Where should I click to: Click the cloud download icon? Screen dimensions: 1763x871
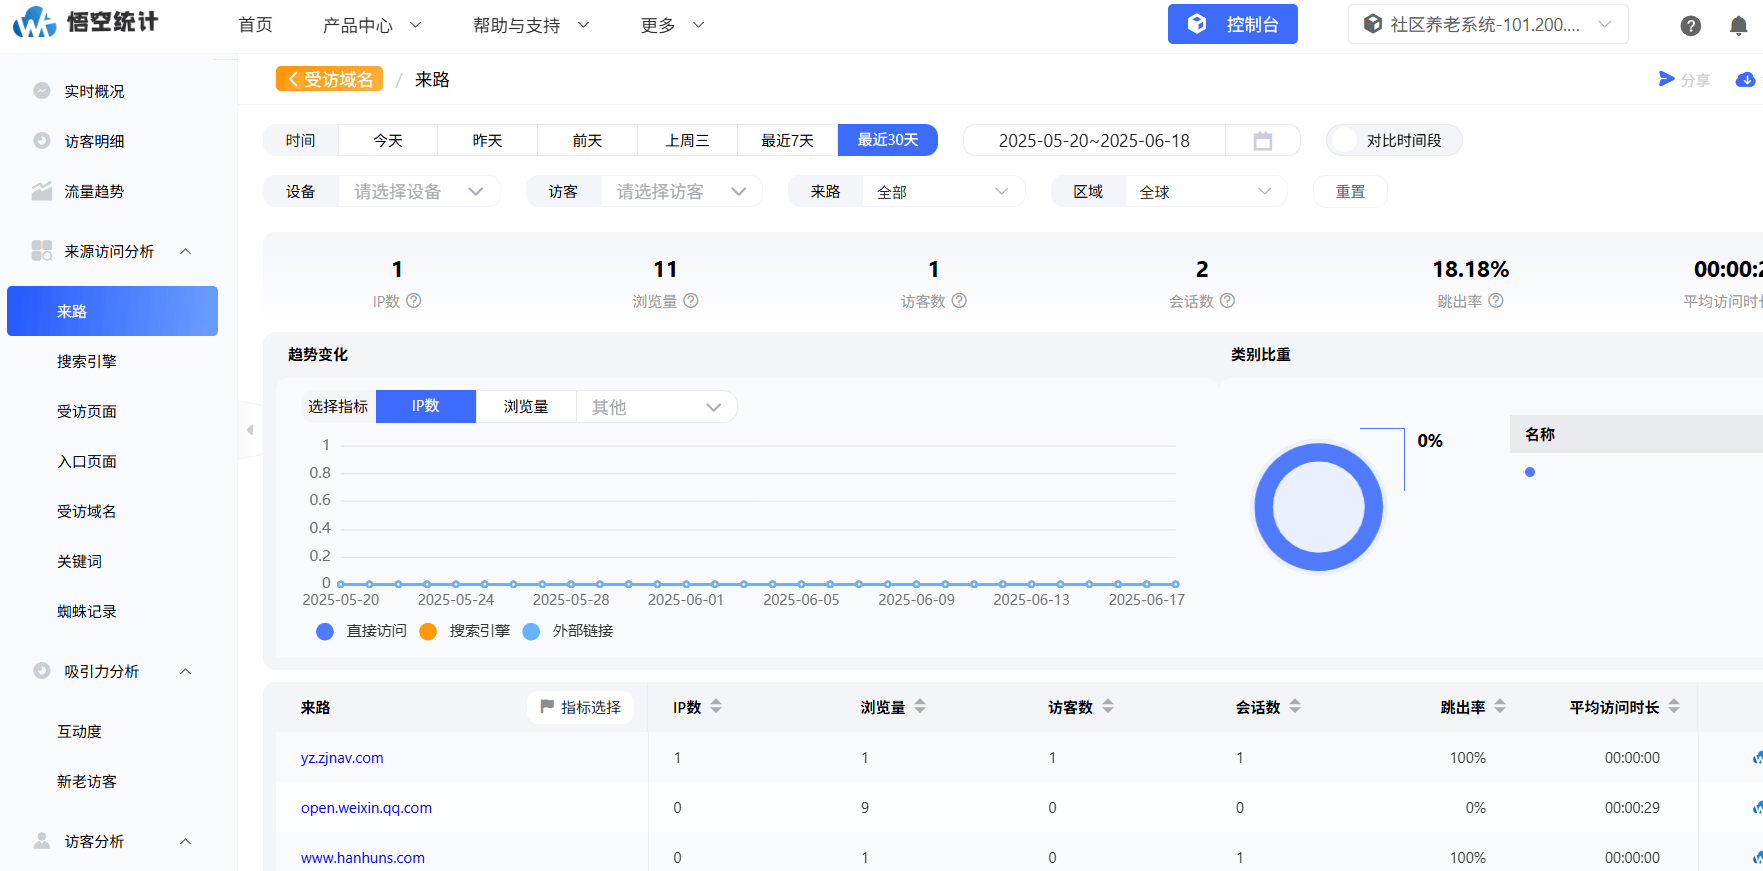(x=1745, y=79)
